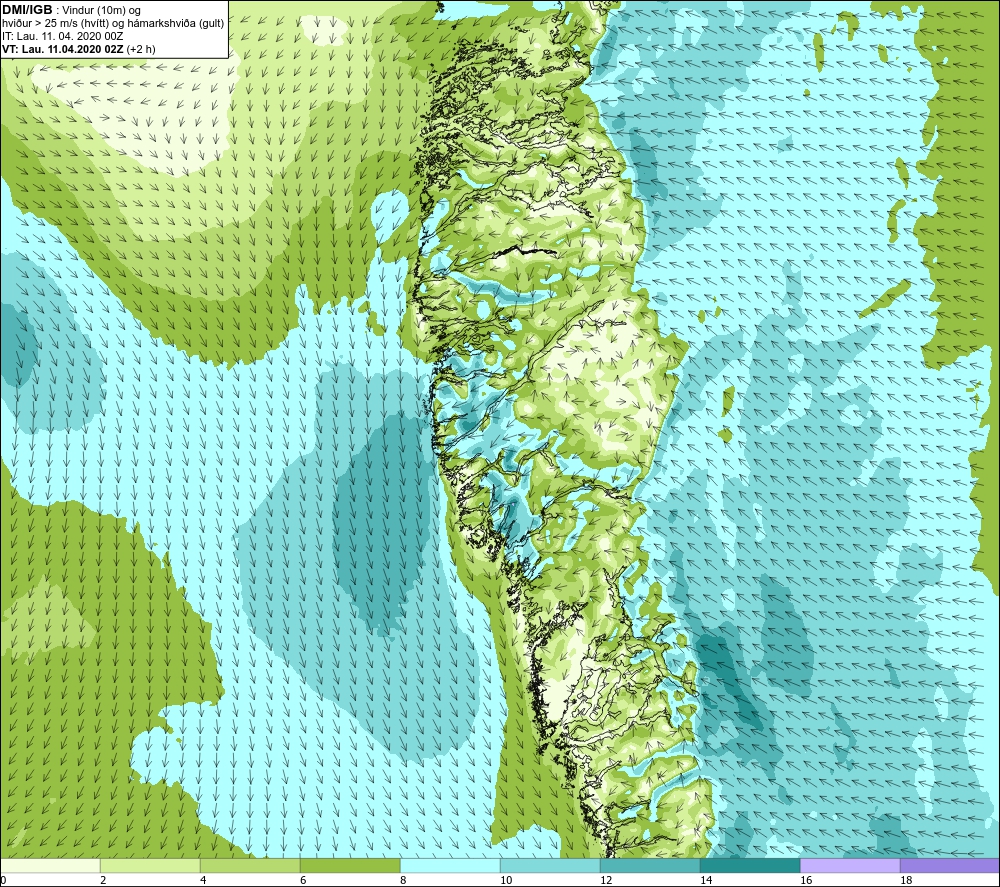Click the legend scale label '12'
The image size is (1000, 887).
click(606, 880)
